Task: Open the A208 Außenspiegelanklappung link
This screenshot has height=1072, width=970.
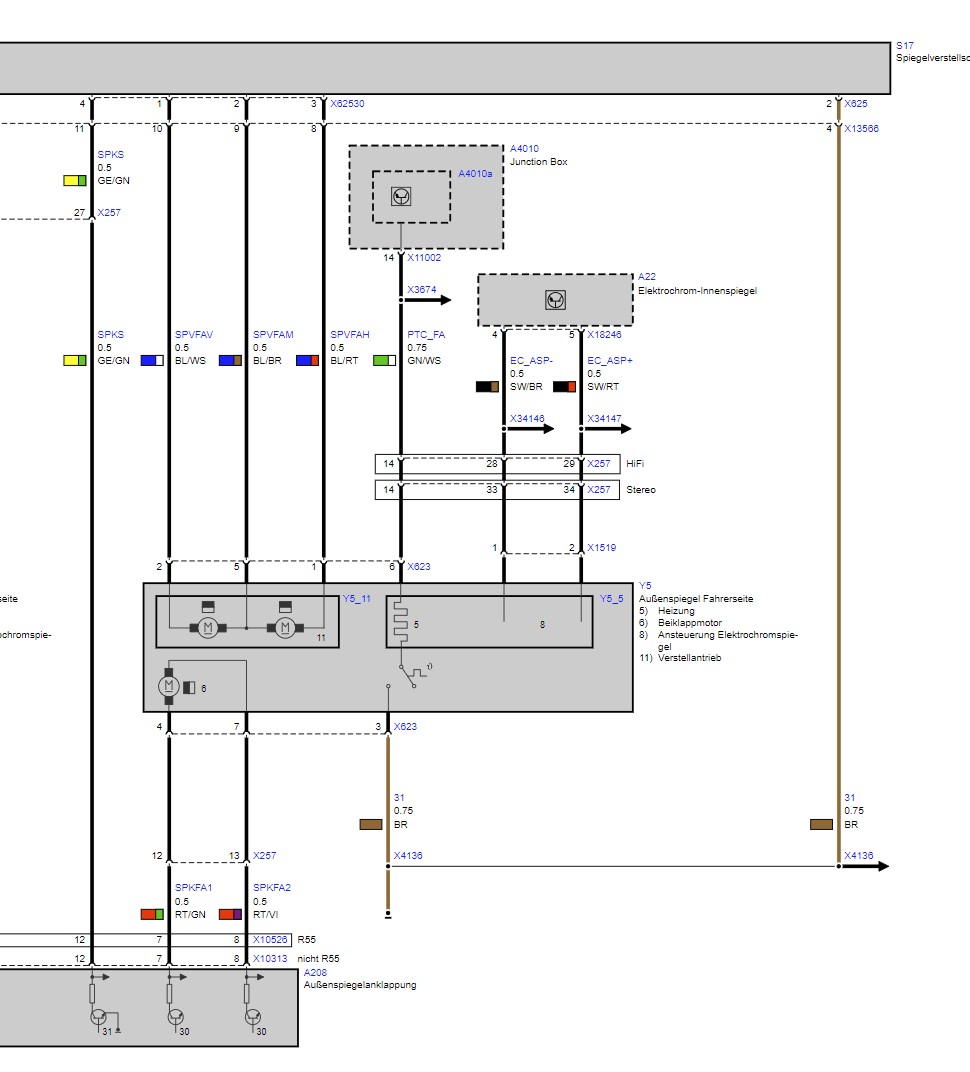Action: (x=315, y=972)
